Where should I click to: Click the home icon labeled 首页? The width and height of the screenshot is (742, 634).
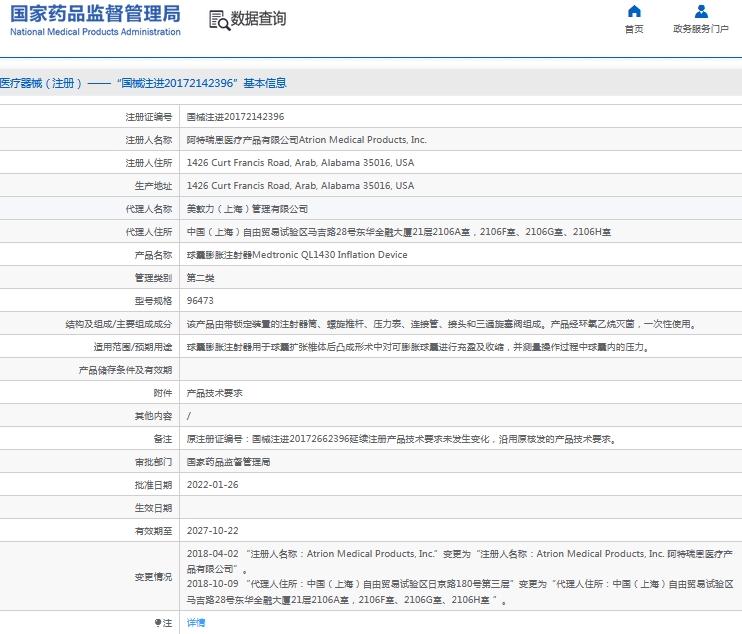coord(634,11)
